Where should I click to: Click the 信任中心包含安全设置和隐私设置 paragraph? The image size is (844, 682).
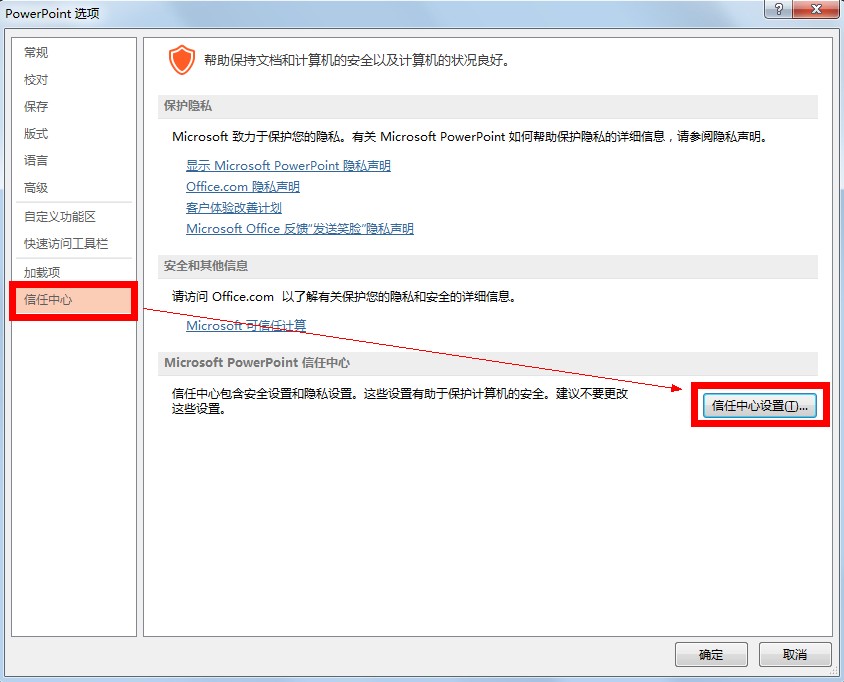click(x=400, y=402)
